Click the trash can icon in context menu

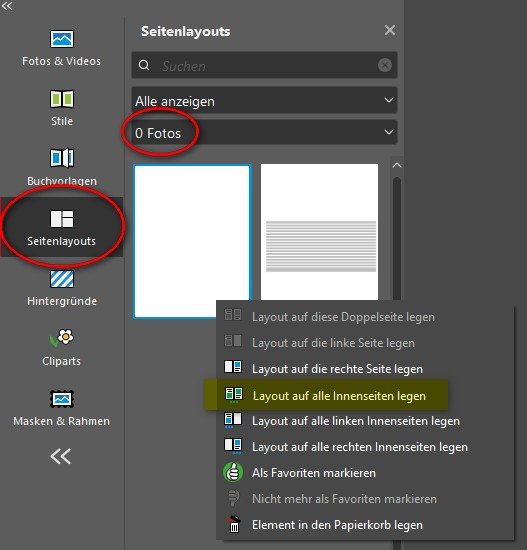click(233, 524)
